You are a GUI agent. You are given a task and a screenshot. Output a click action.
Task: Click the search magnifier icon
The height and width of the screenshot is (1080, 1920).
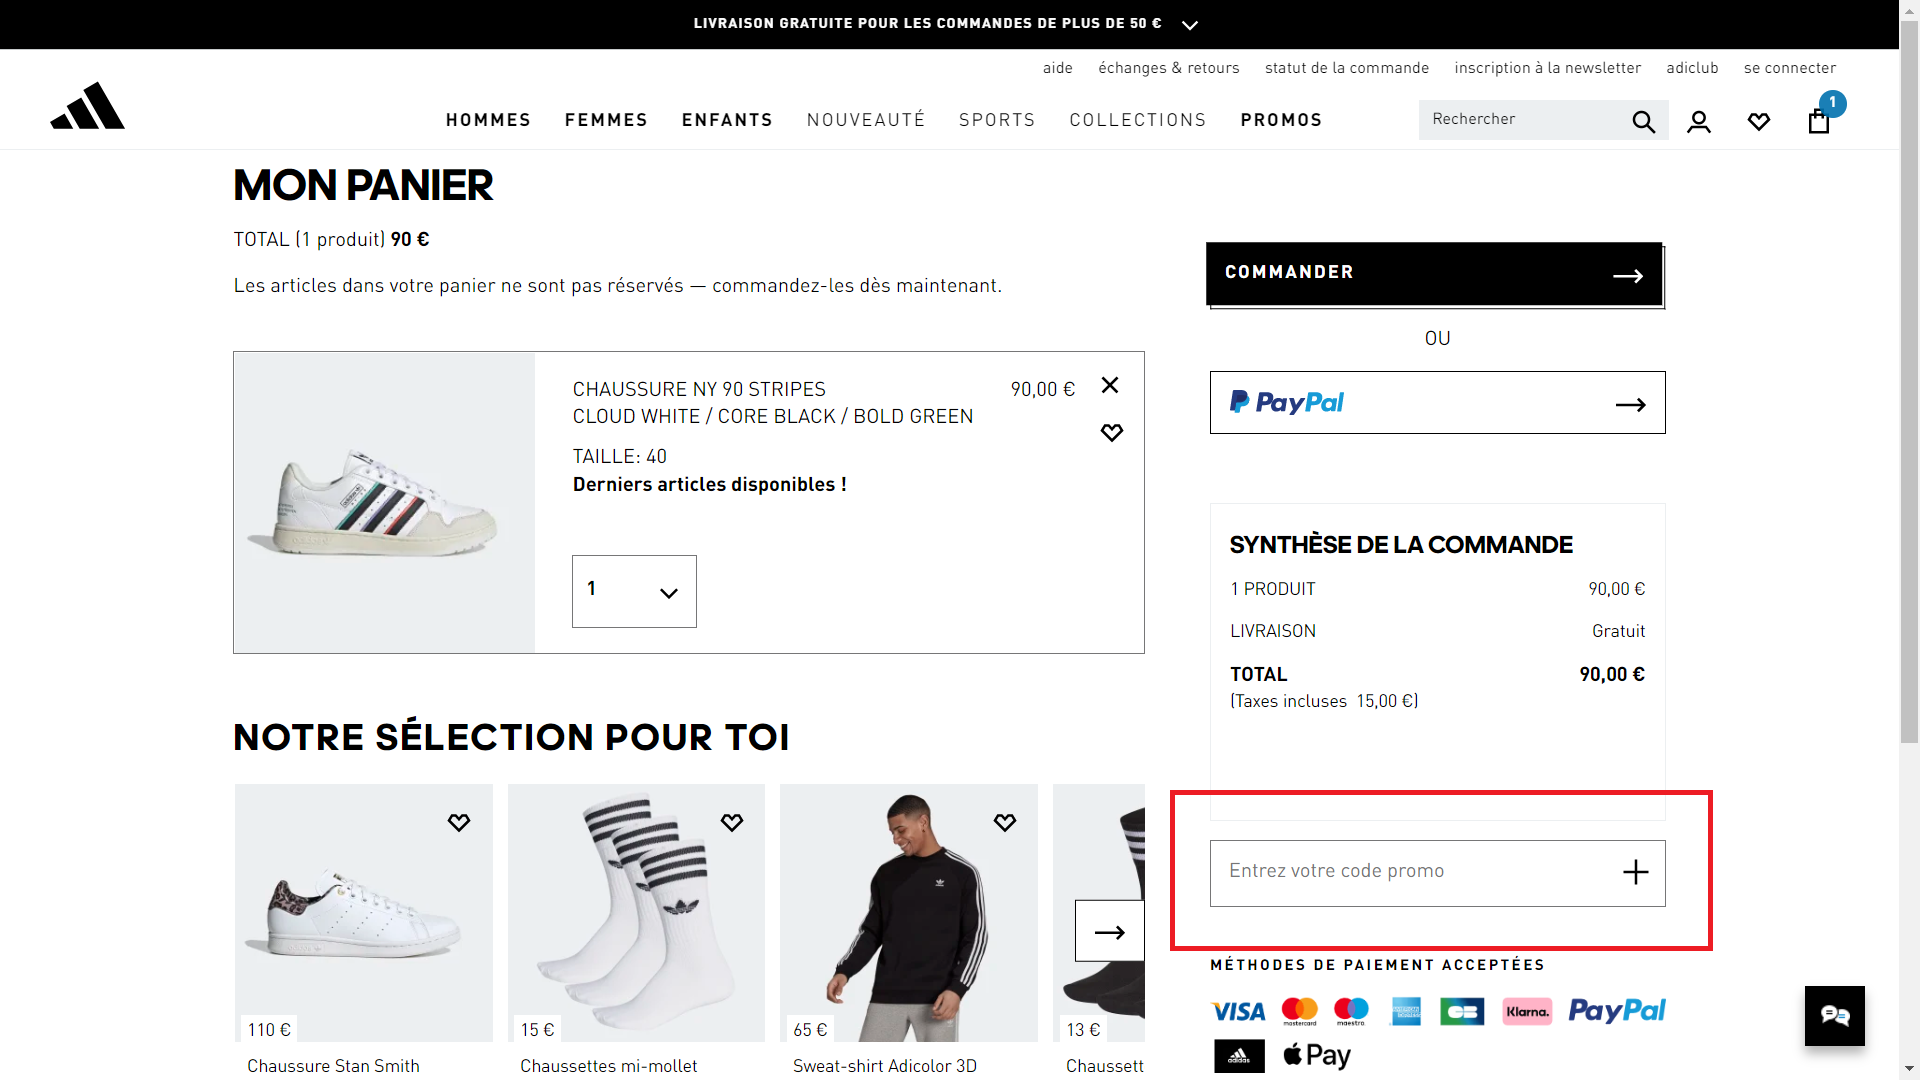[1643, 121]
